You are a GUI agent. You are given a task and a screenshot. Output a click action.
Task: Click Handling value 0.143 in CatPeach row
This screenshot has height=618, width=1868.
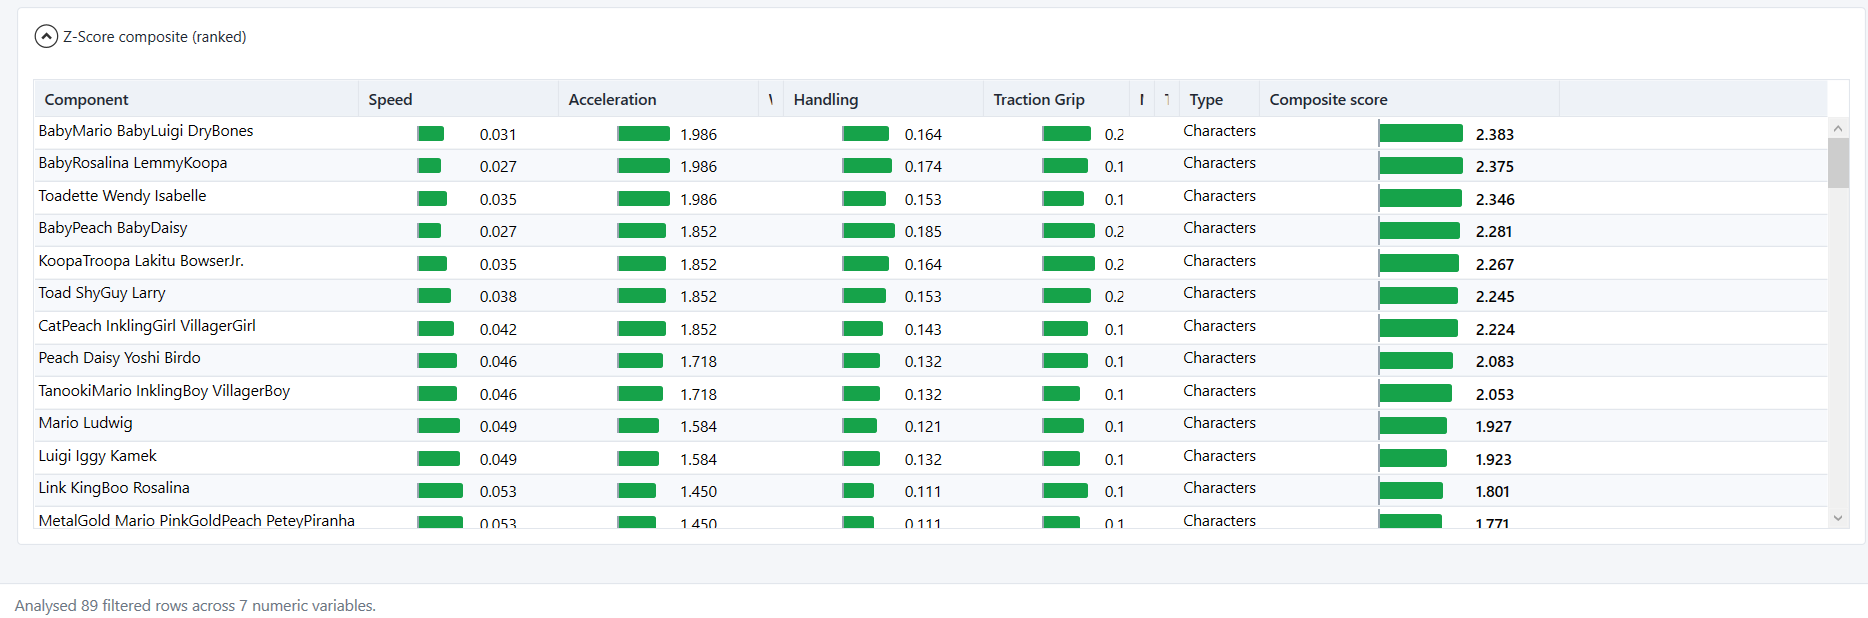tap(923, 329)
